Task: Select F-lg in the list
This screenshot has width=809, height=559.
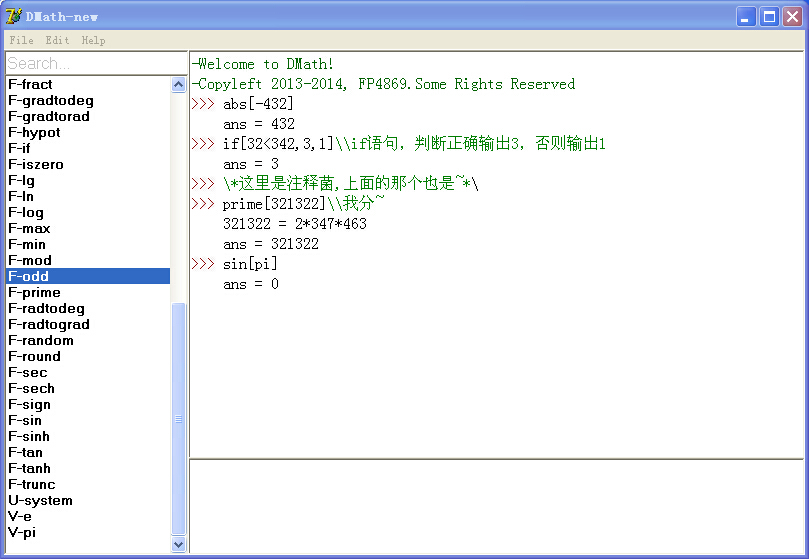Action: coord(88,180)
